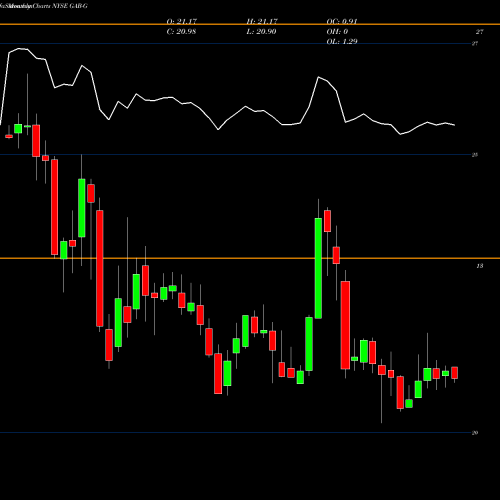Click the chart title ending in 'NYSE GAB-G'
The width and height of the screenshot is (500, 500).
[44, 6]
